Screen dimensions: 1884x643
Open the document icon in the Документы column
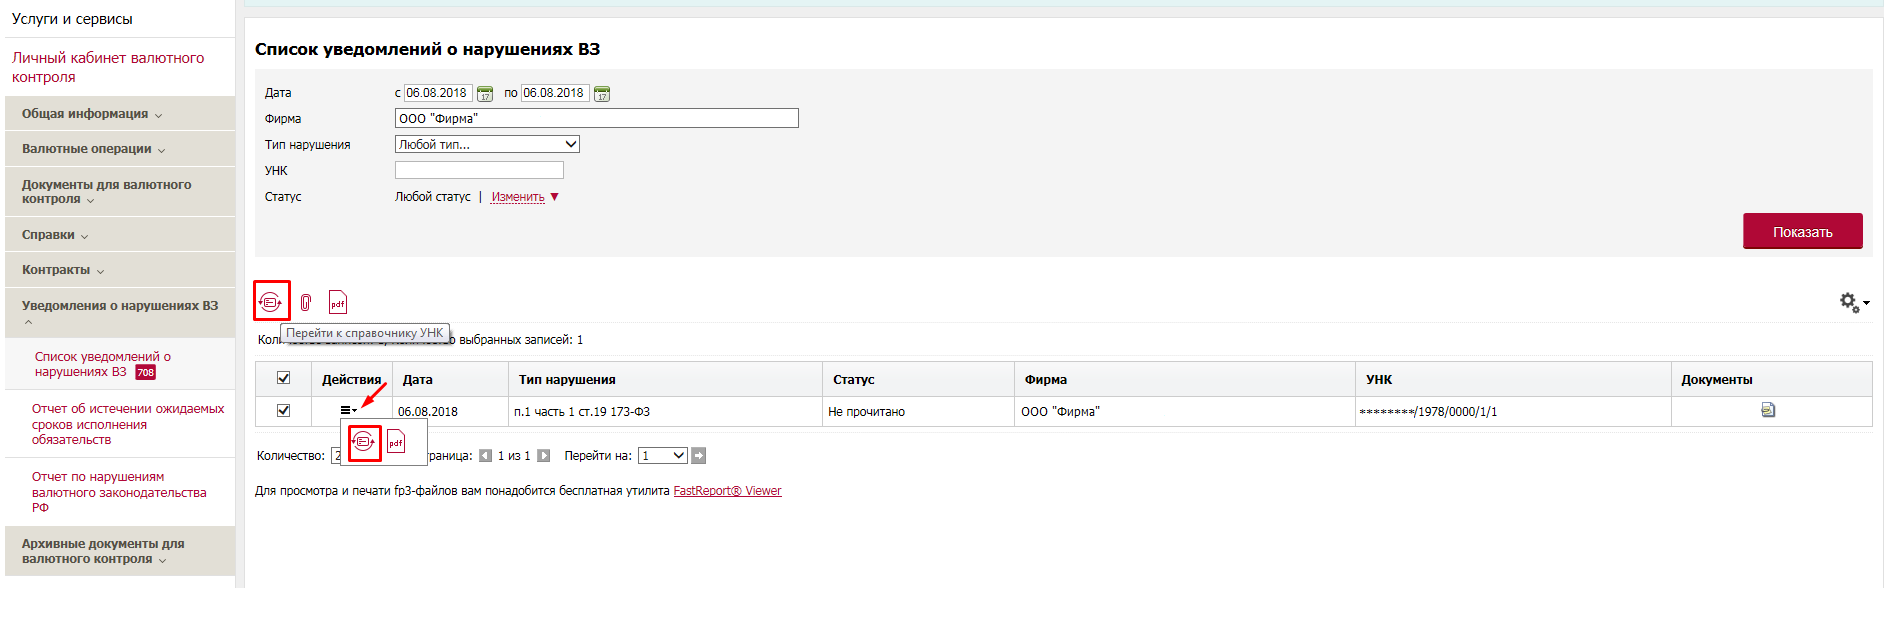(x=1768, y=410)
